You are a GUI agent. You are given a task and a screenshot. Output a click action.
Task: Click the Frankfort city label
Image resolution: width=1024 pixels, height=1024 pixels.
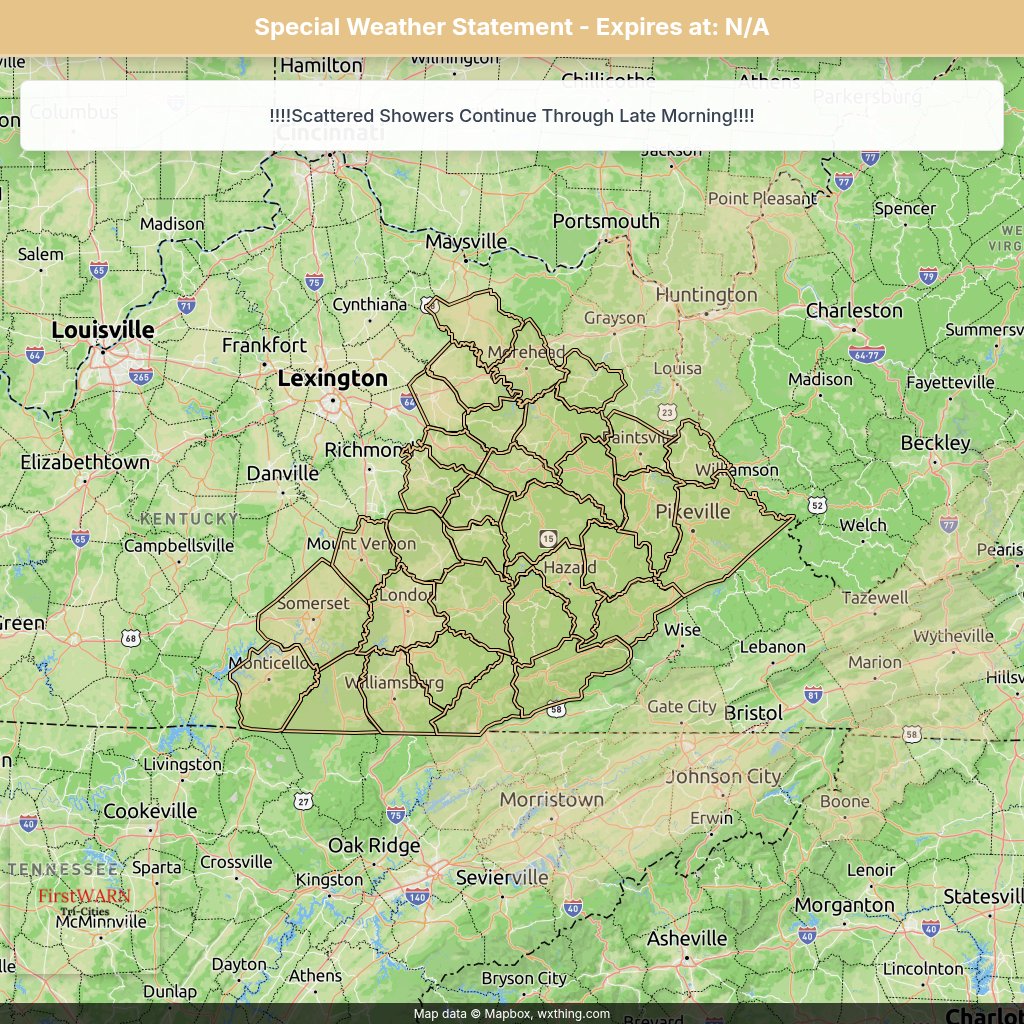[264, 345]
